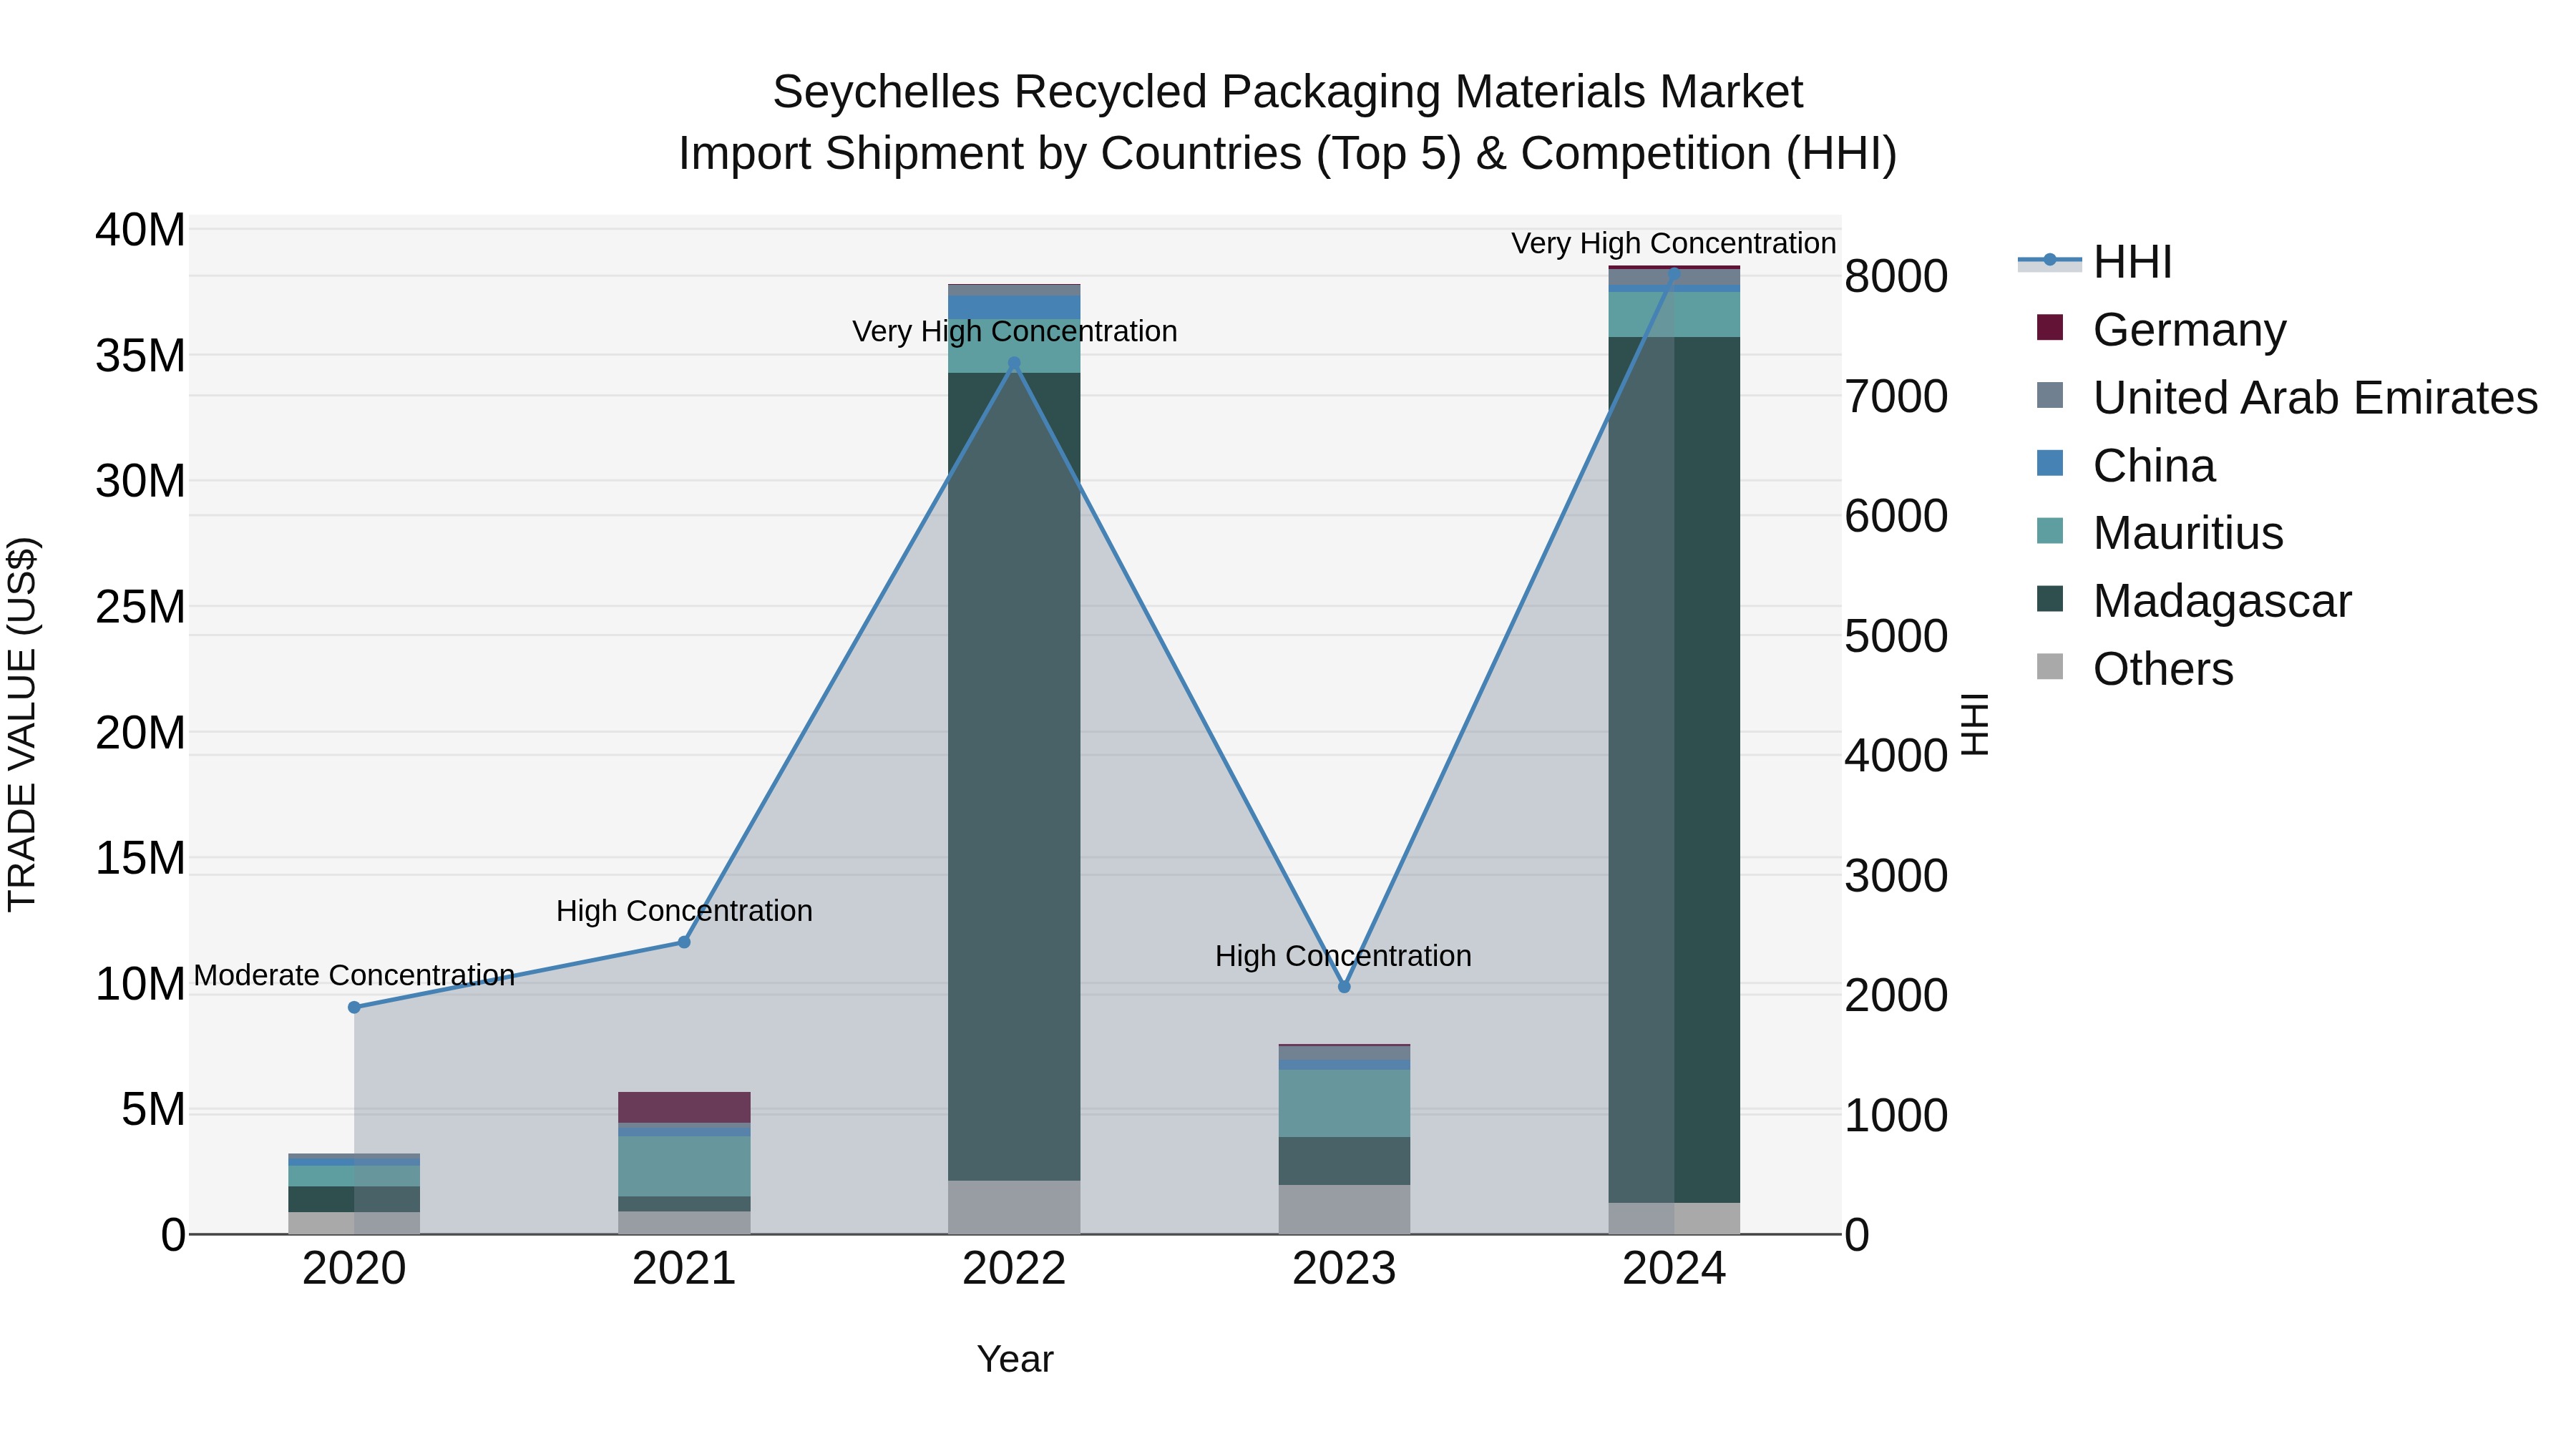Select the Others segment in the 2022 bar

(1014, 1207)
